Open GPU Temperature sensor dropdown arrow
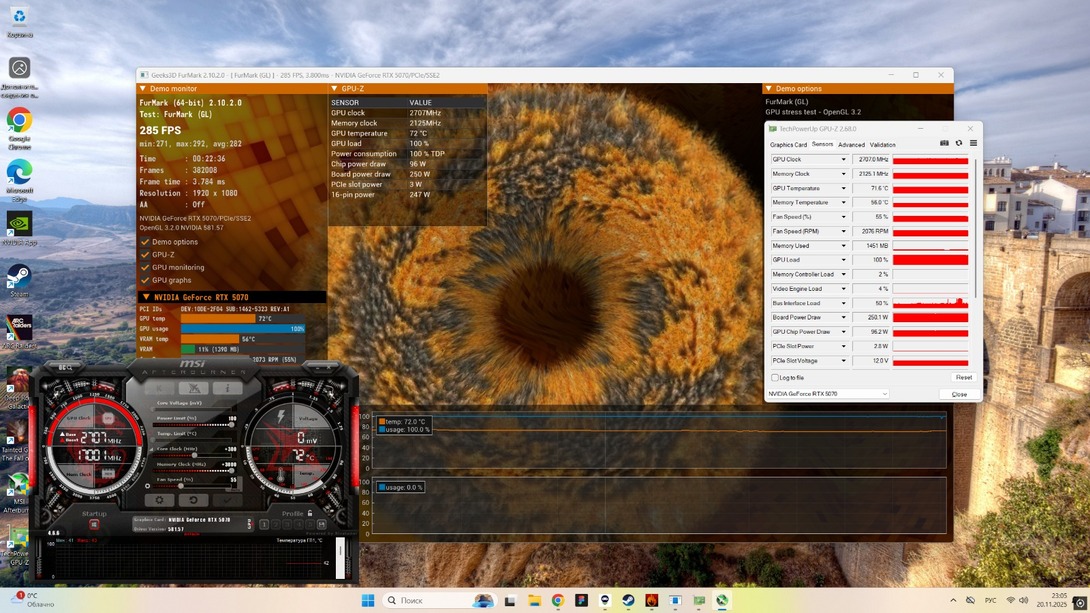This screenshot has height=613, width=1090. 843,188
